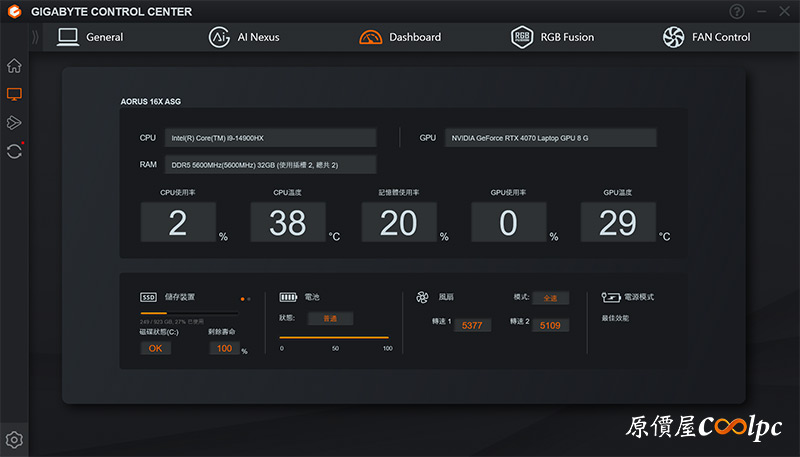
Task: Open the update sync sidebar icon
Action: 14,151
